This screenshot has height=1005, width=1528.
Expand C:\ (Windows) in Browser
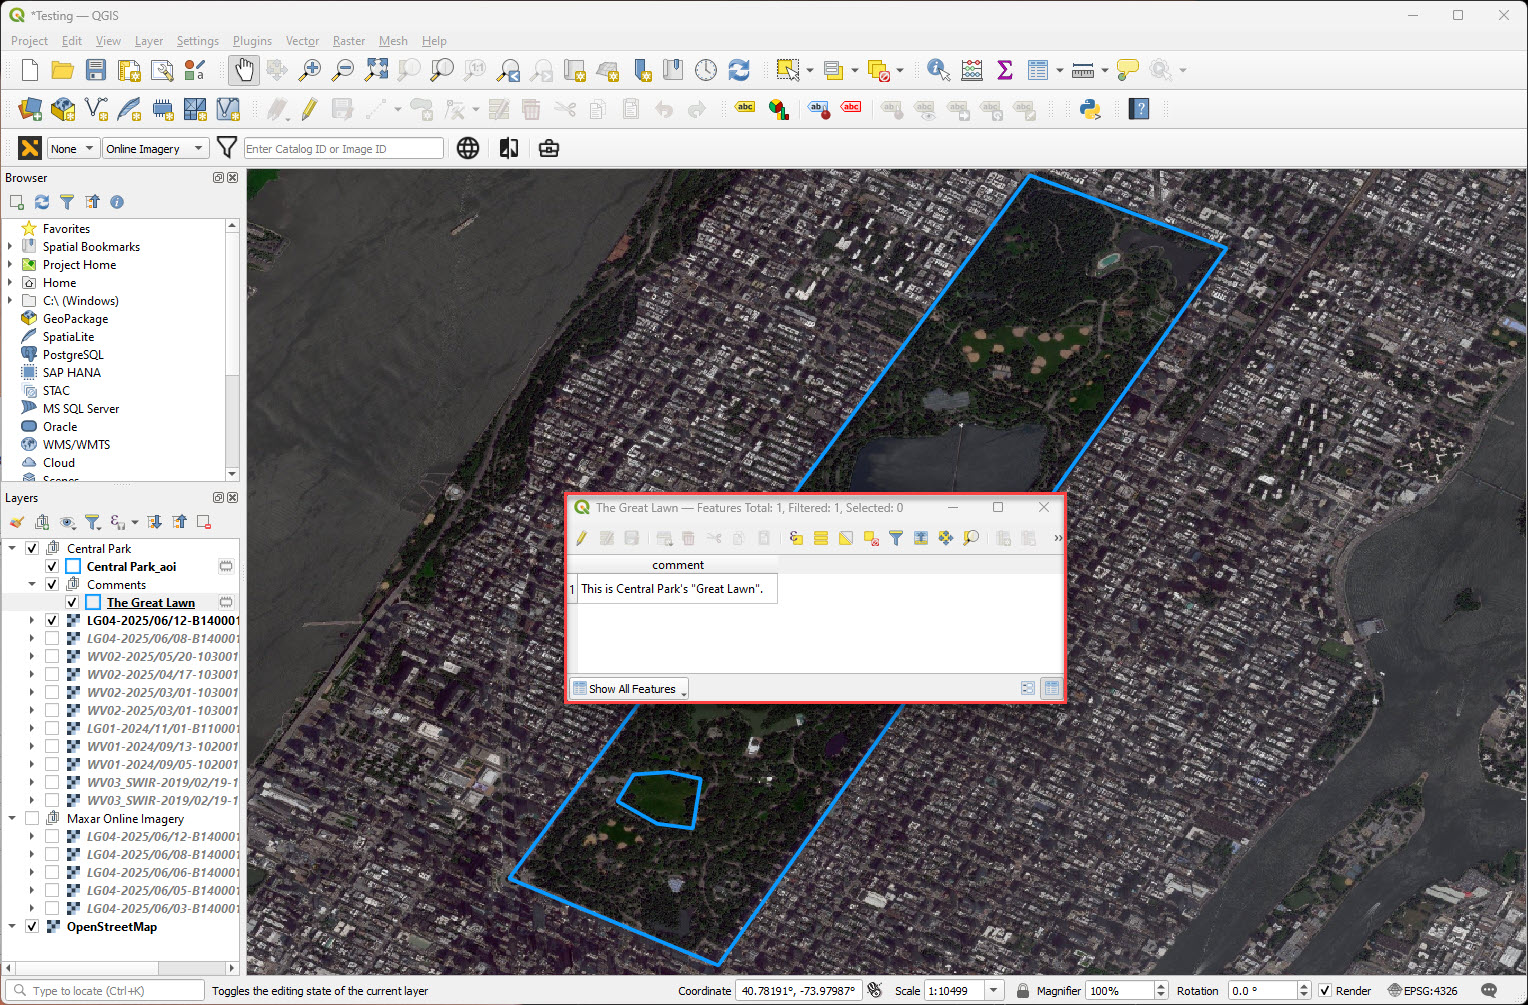pyautogui.click(x=10, y=300)
